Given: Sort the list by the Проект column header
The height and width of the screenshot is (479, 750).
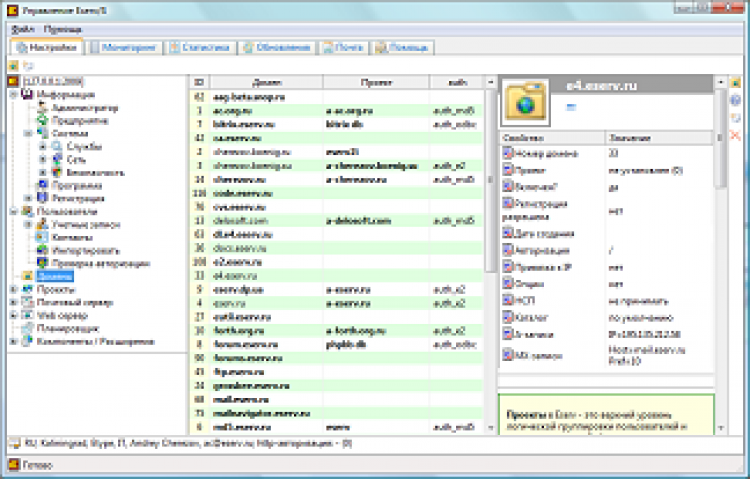Looking at the screenshot, I should pyautogui.click(x=376, y=82).
